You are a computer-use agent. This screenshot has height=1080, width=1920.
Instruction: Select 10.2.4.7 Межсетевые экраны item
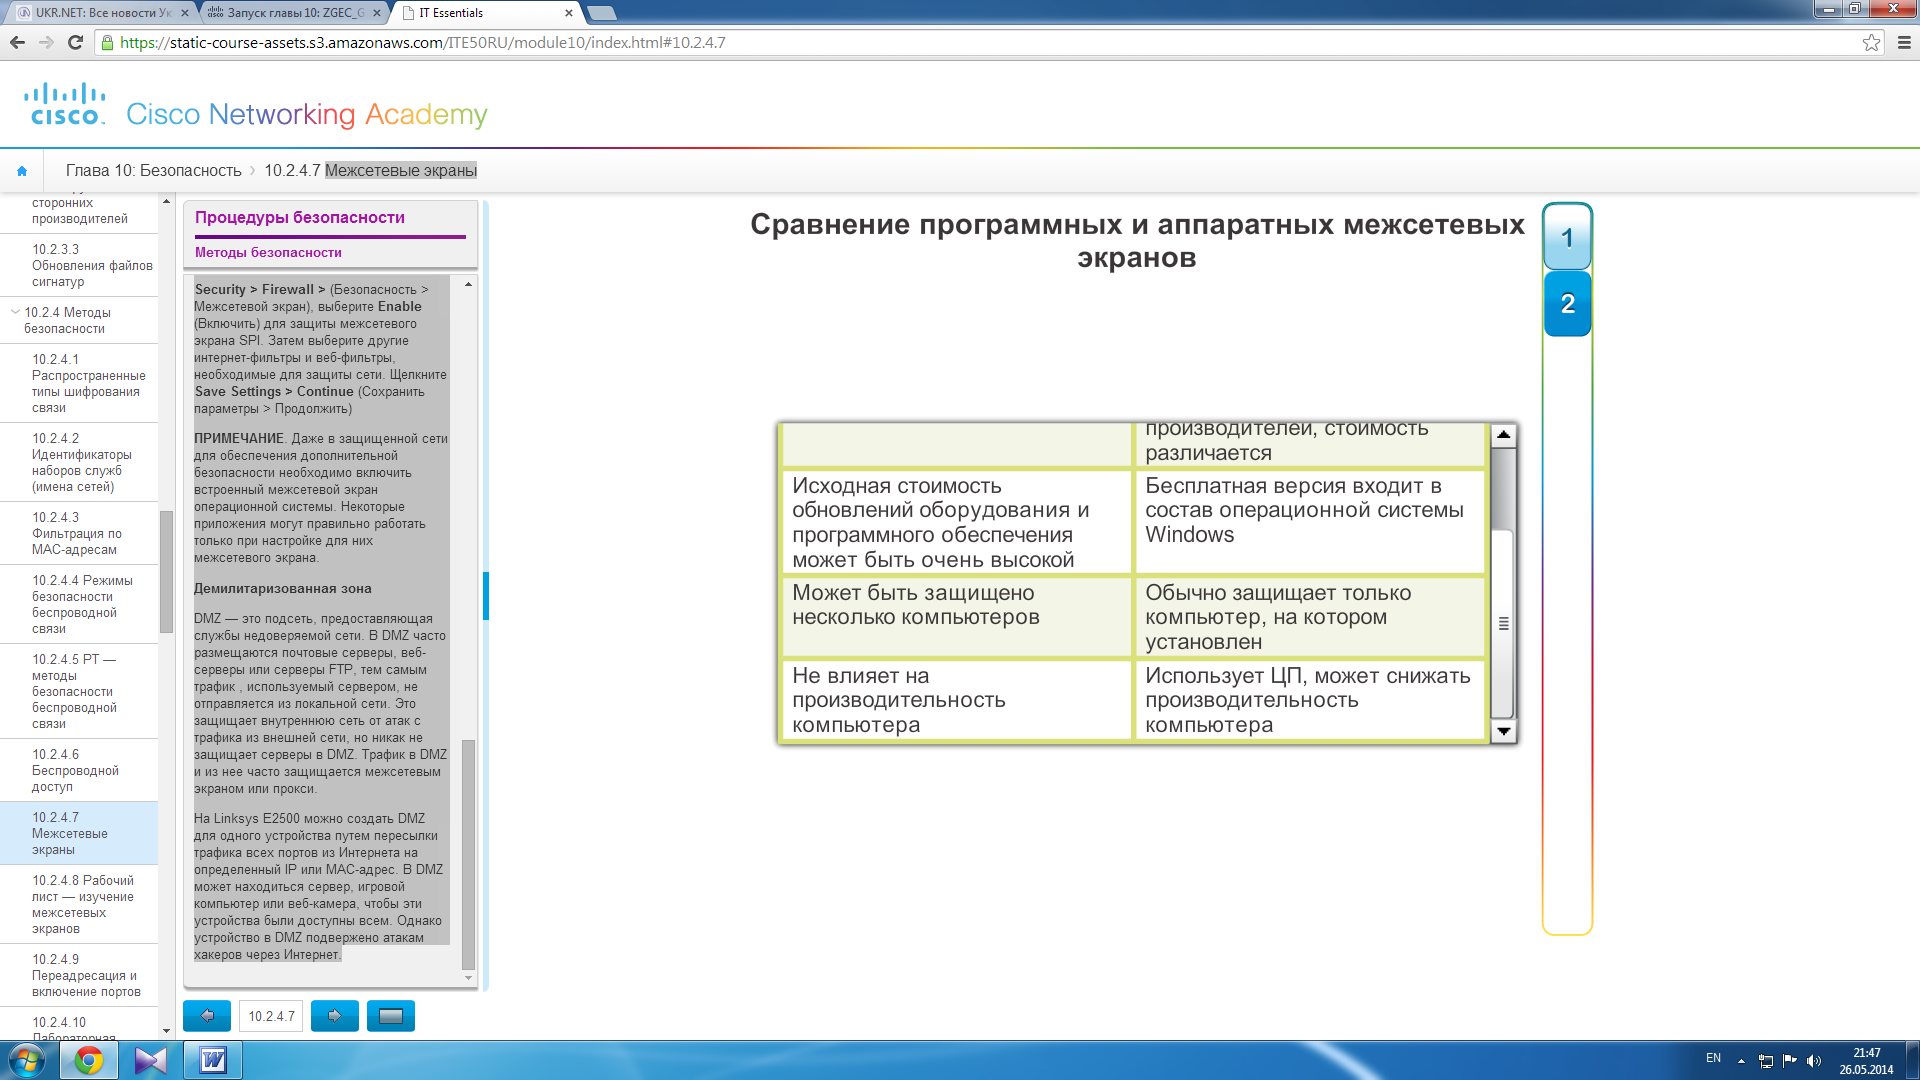click(79, 833)
